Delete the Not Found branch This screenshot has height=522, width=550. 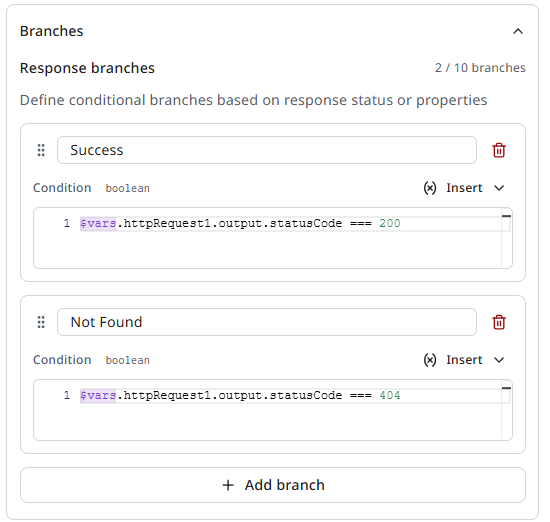499,322
